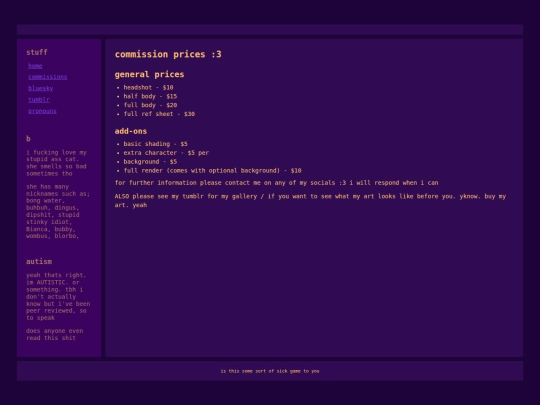Click the 'i fucking love my' cat paragraph

[x=56, y=163]
